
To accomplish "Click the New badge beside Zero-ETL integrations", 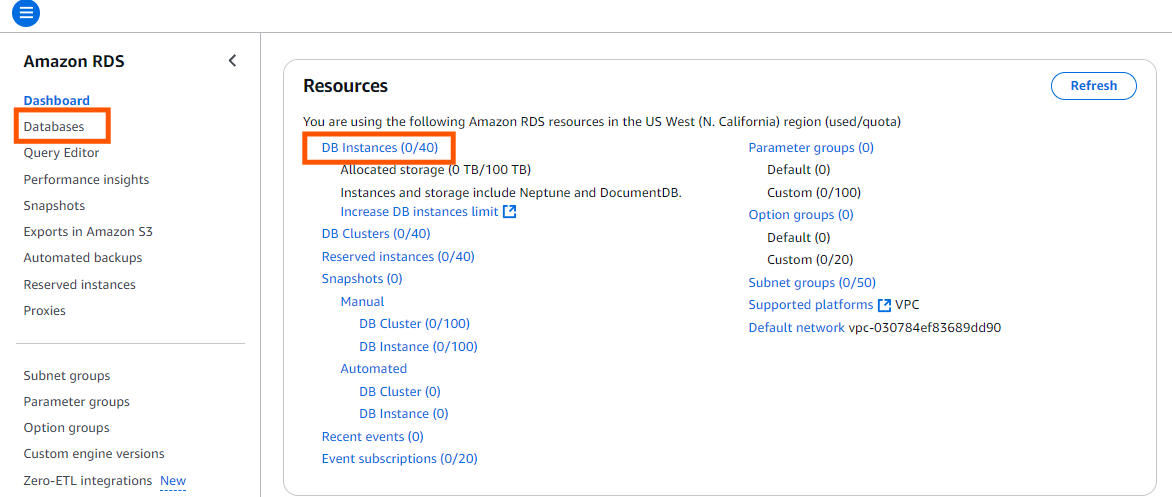I will tap(173, 481).
